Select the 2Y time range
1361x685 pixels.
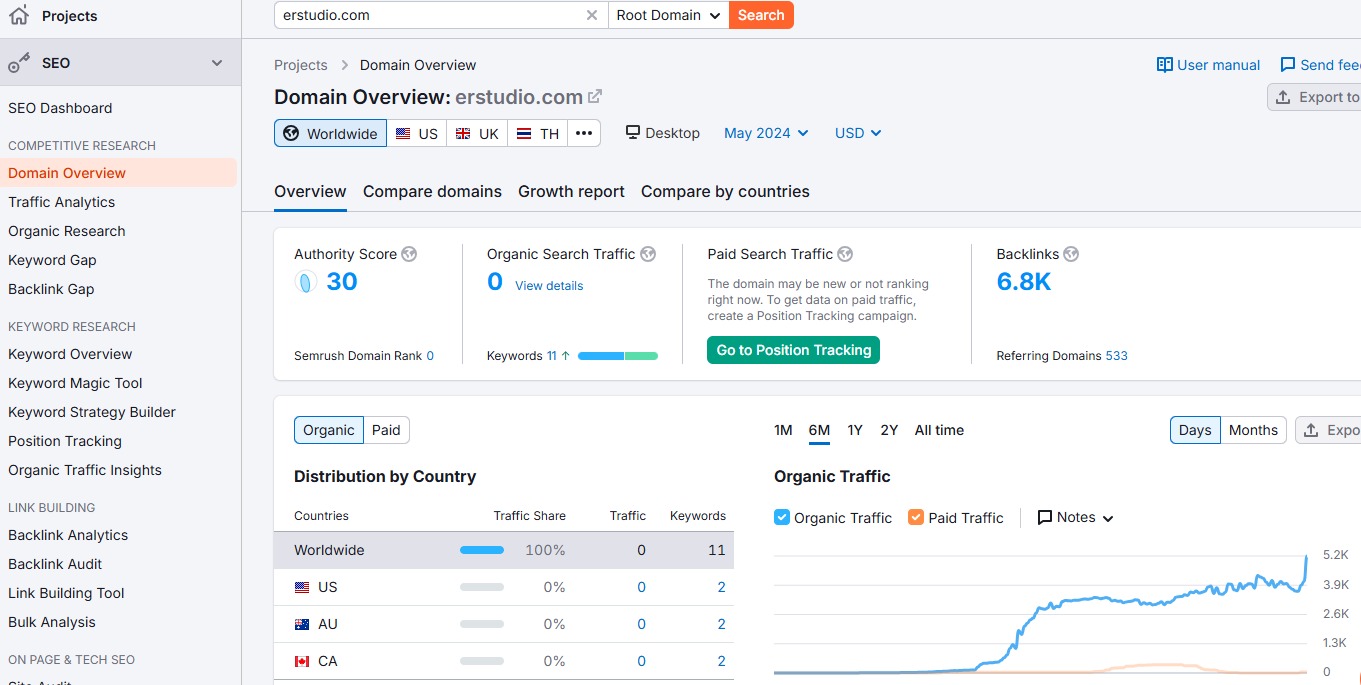889,430
